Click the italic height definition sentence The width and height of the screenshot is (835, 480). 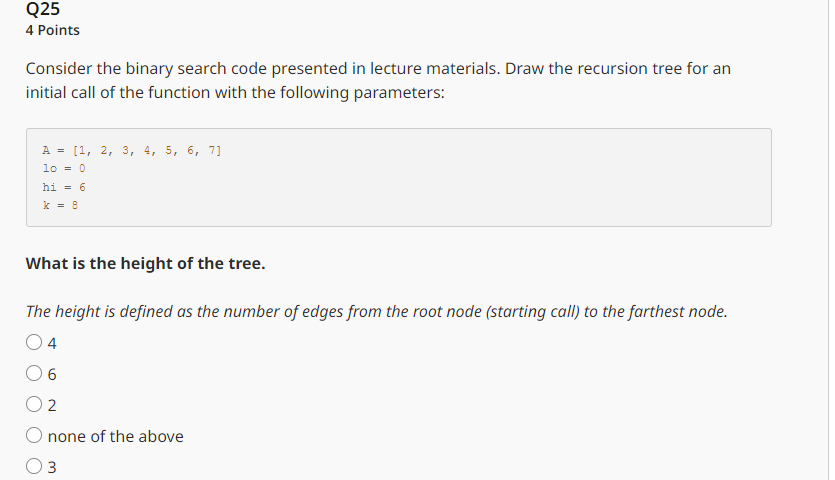click(x=376, y=311)
